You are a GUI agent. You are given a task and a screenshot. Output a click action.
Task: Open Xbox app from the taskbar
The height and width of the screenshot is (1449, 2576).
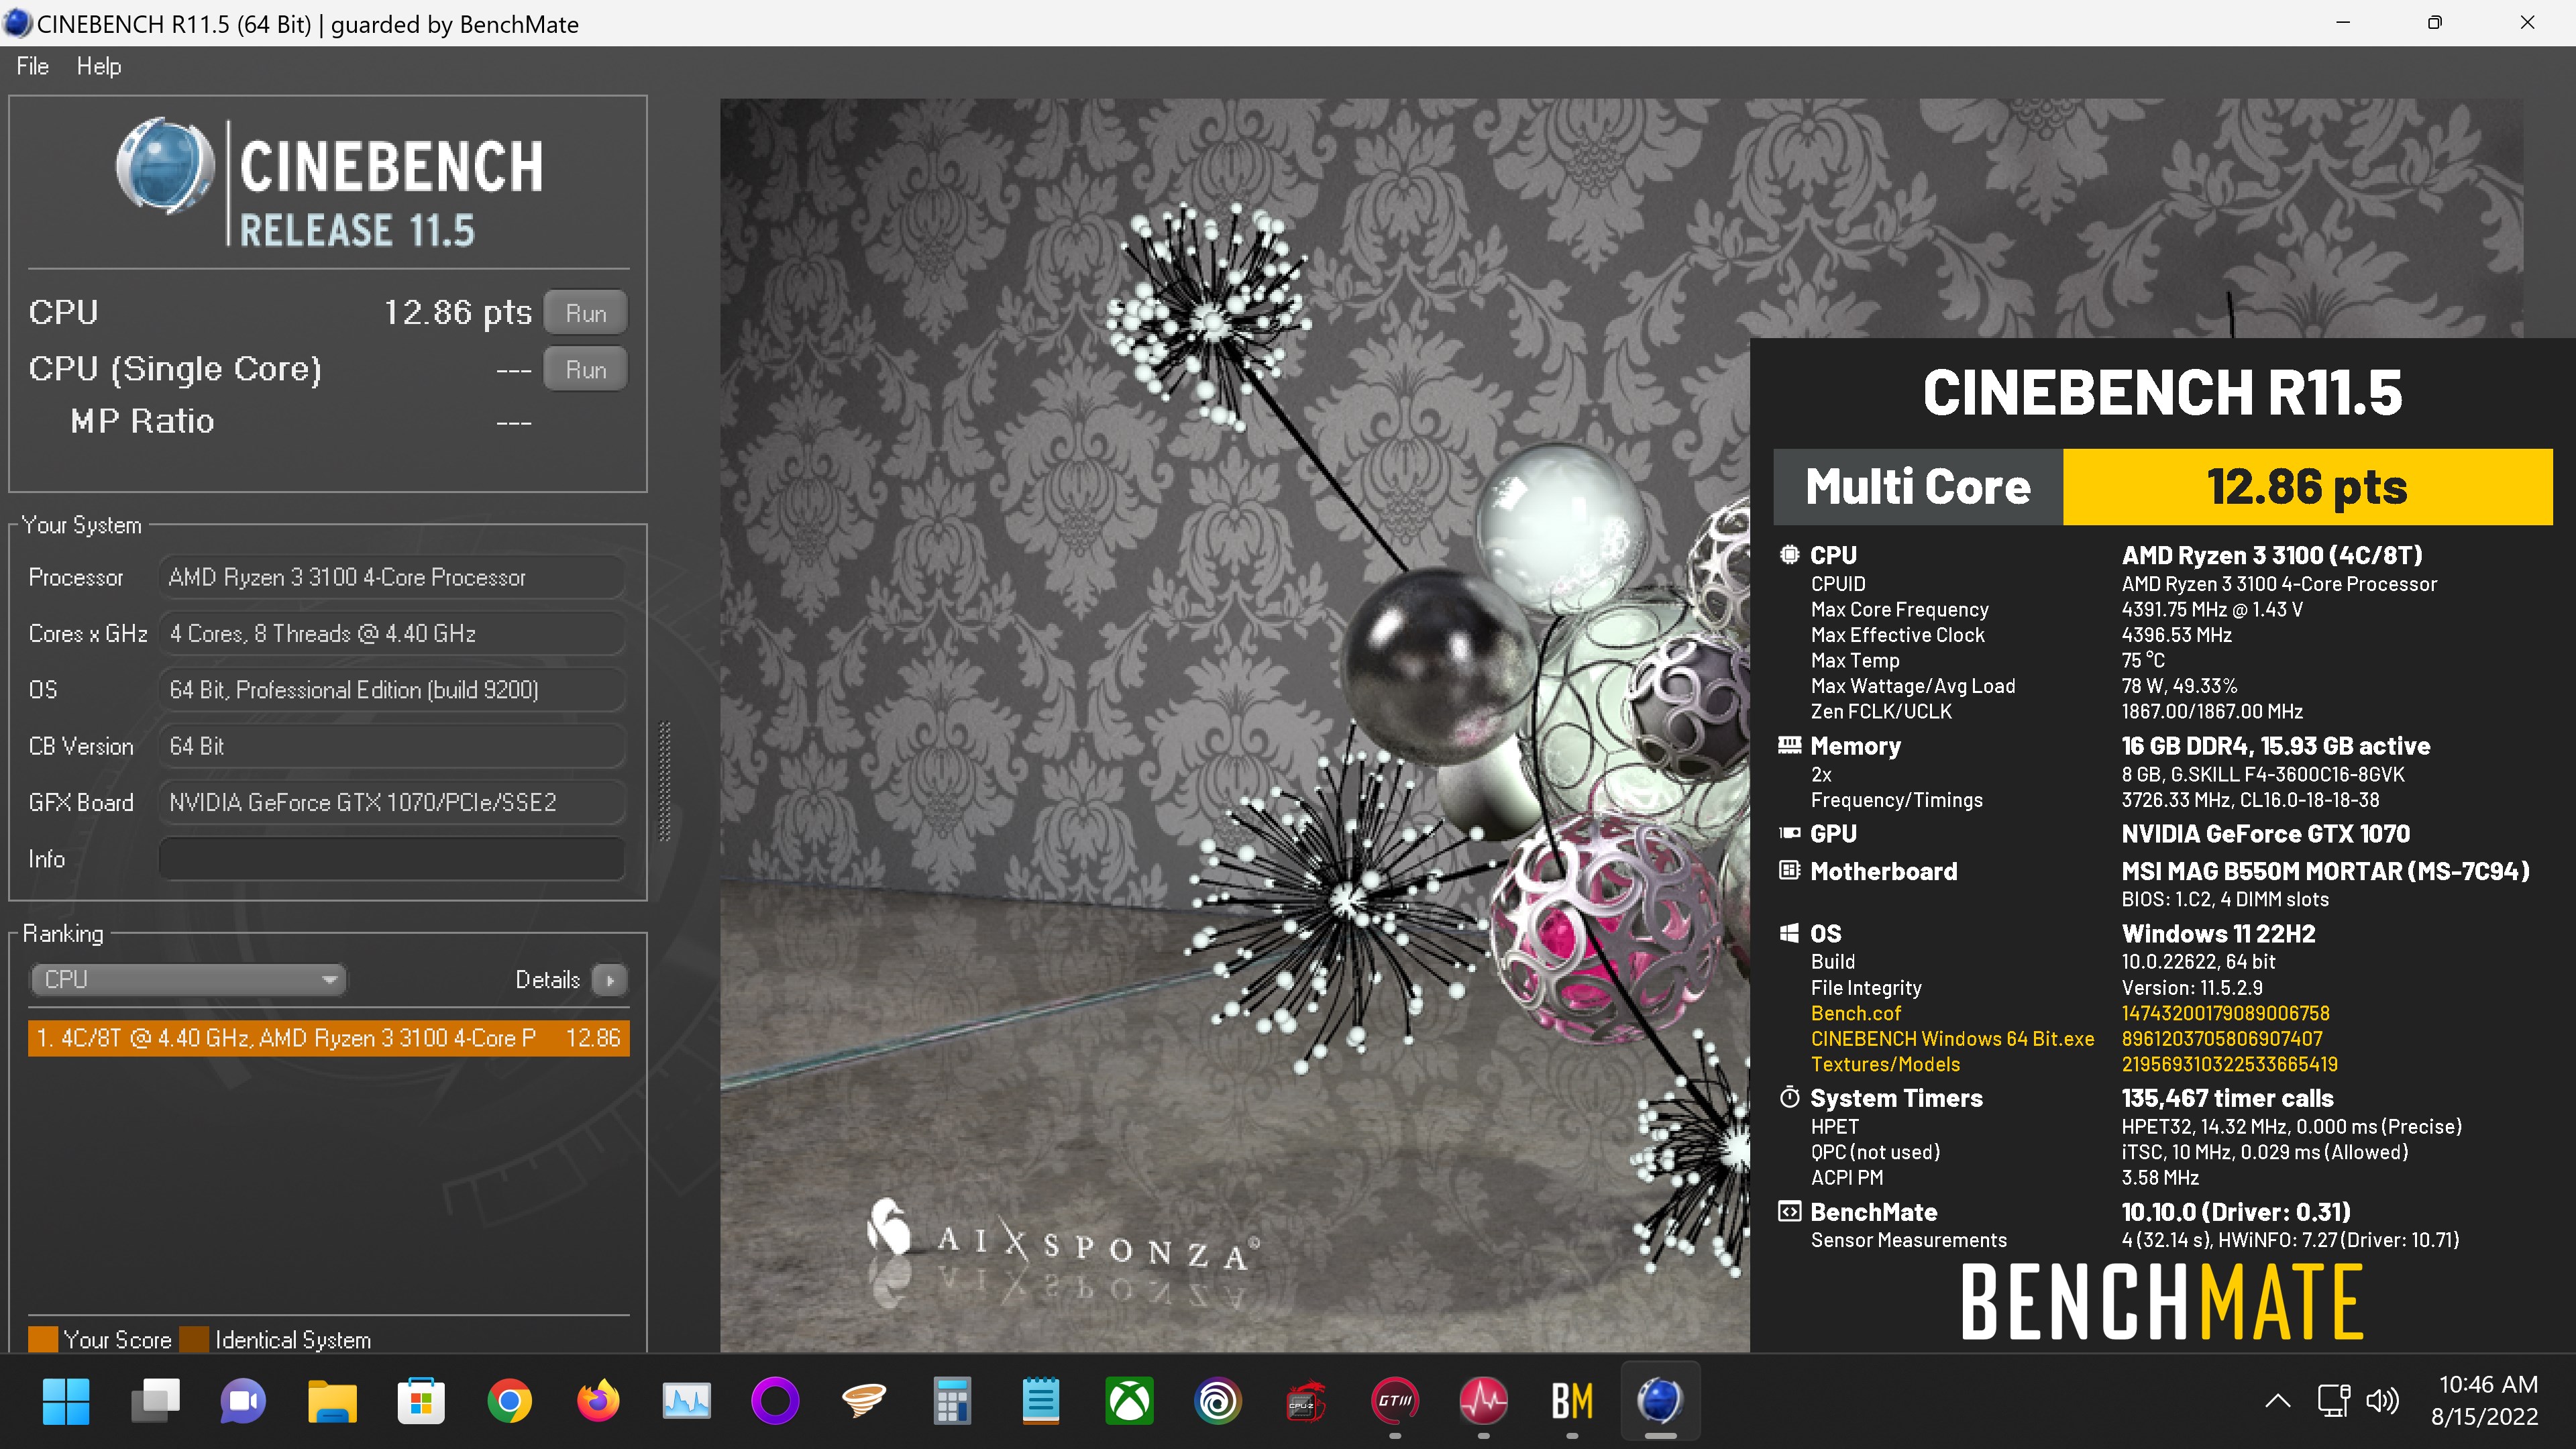(1129, 1401)
